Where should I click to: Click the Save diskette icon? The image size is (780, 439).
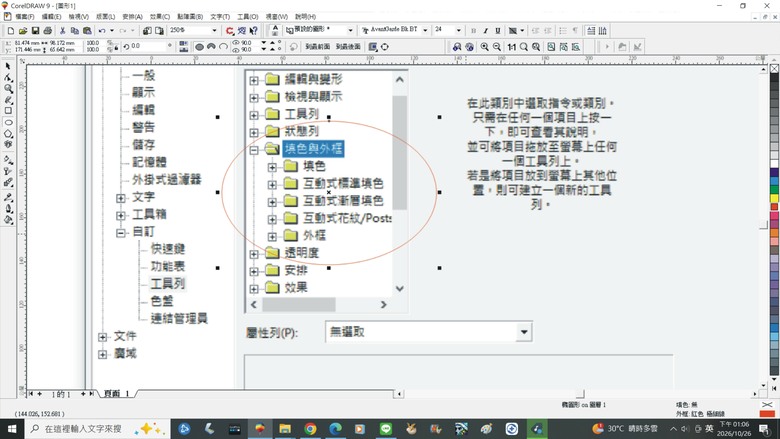35,31
